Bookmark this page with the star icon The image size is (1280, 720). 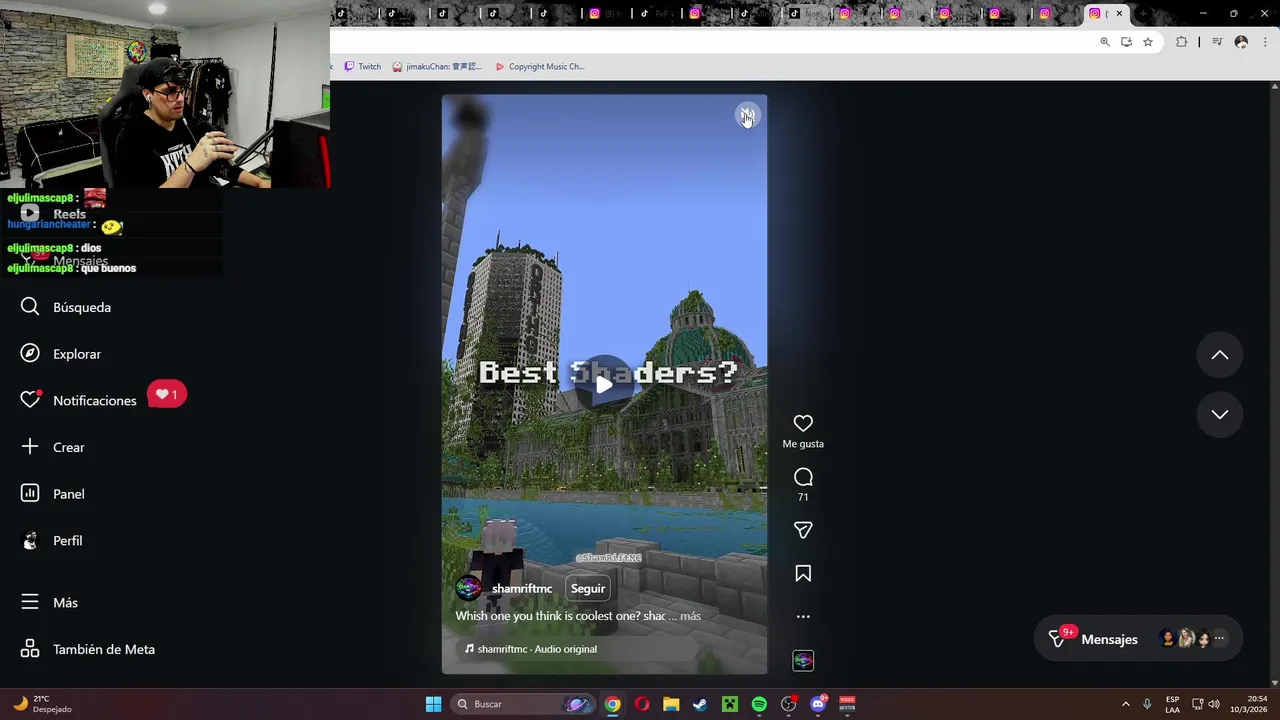point(1148,42)
